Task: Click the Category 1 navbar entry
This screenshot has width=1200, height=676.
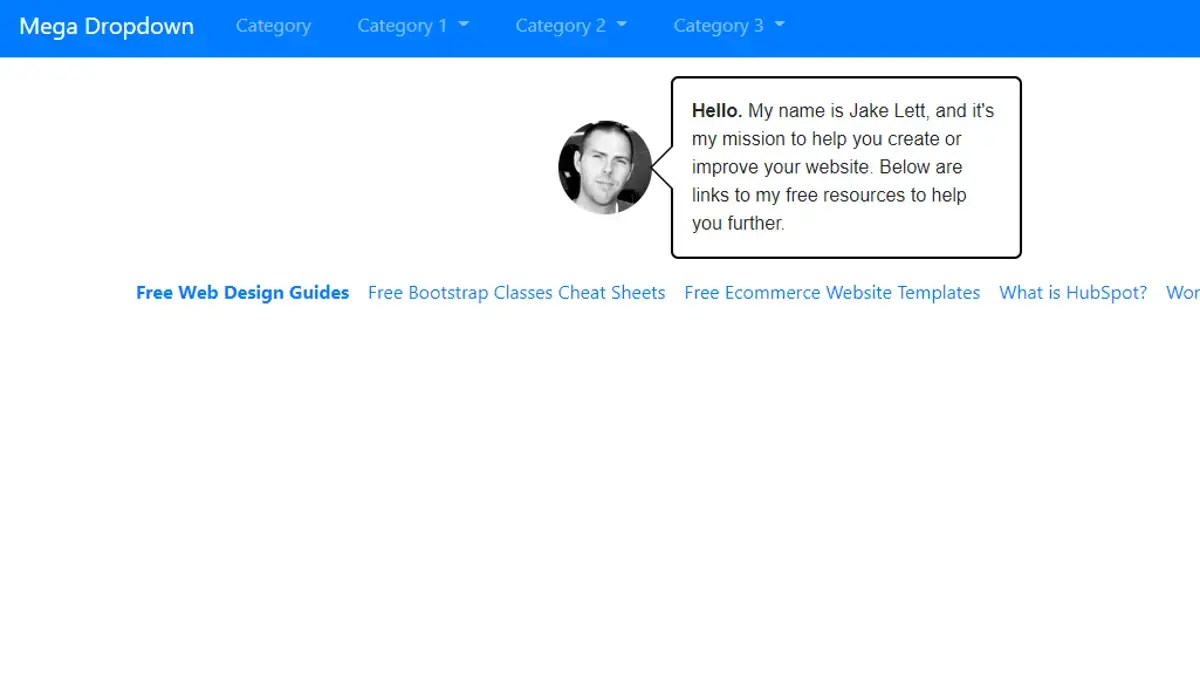Action: [405, 26]
